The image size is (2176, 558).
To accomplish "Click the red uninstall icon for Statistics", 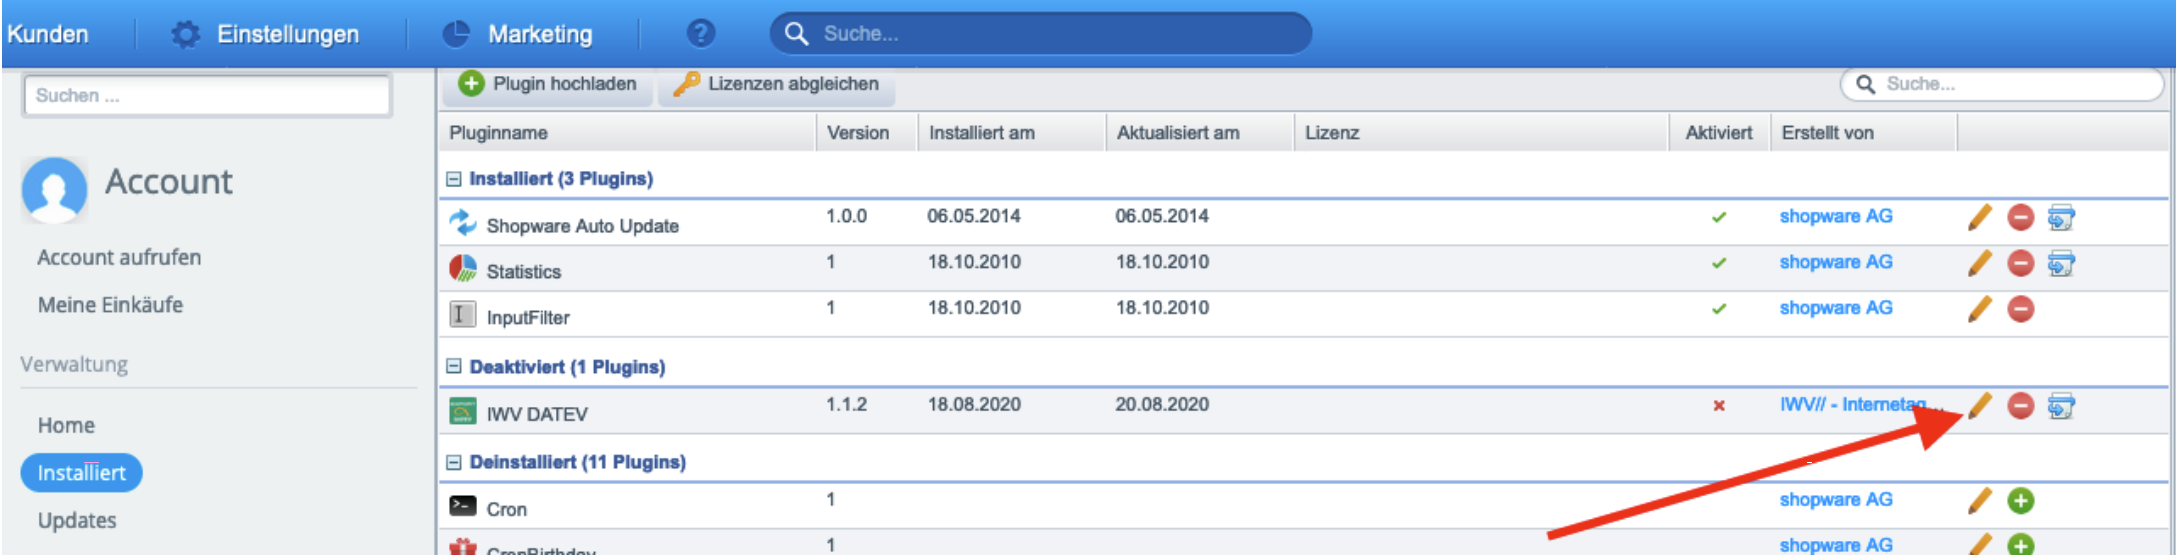I will coord(2020,263).
